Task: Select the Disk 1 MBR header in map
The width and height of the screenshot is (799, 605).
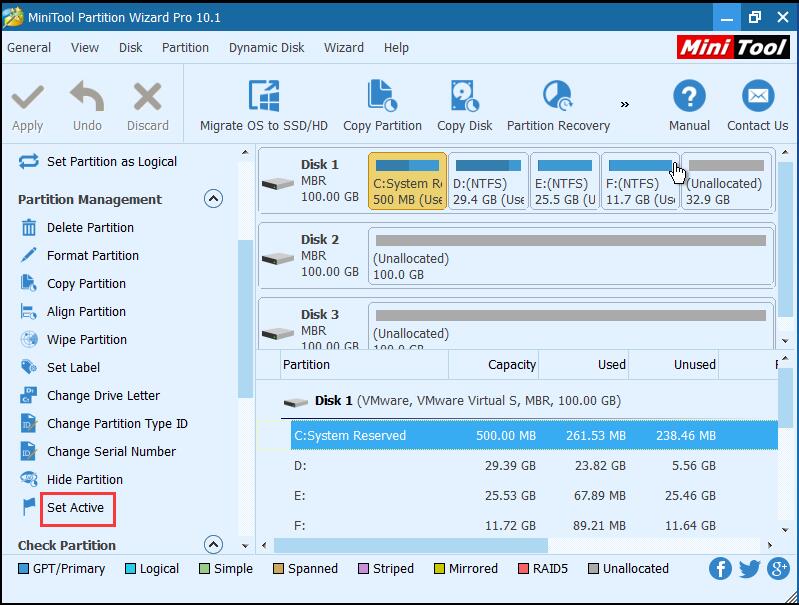Action: [x=311, y=181]
